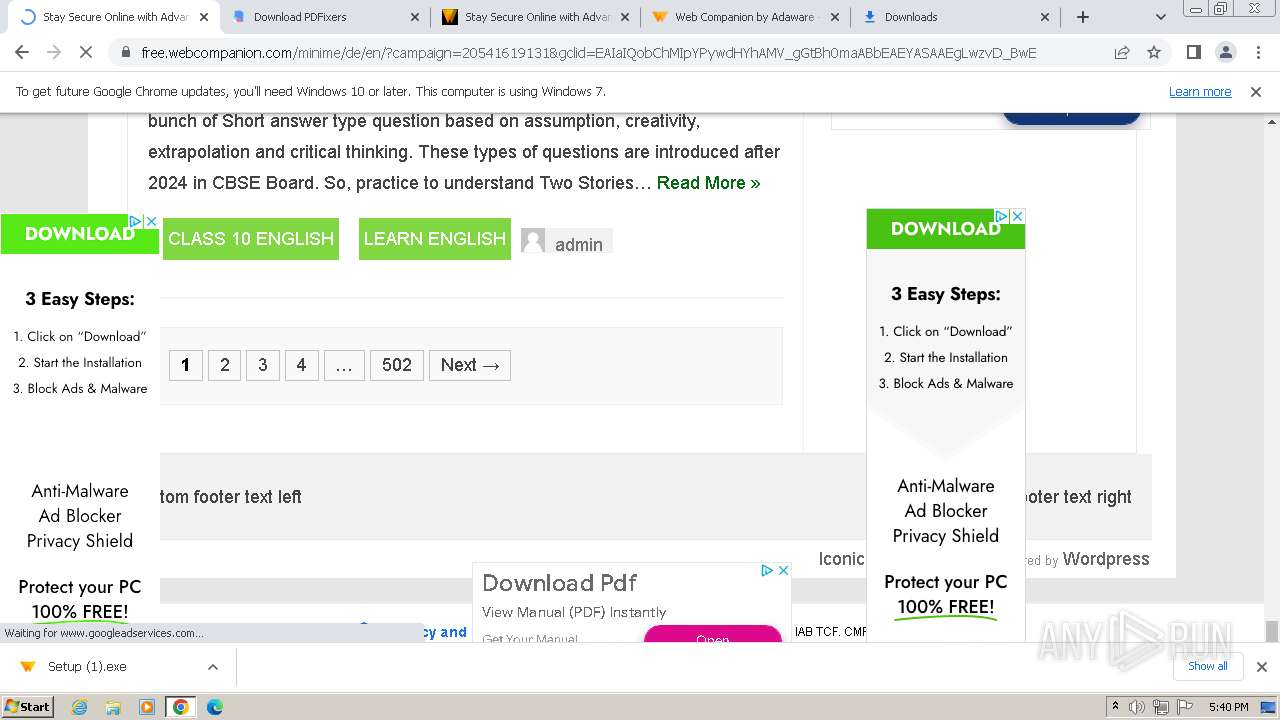Open the Read More » link

(708, 183)
